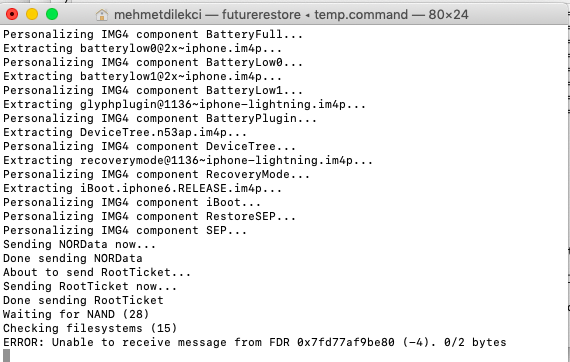Image resolution: width=570 pixels, height=362 pixels.
Task: Click the window title text 'mehmetdilekci — futurerestore'
Action: point(207,15)
